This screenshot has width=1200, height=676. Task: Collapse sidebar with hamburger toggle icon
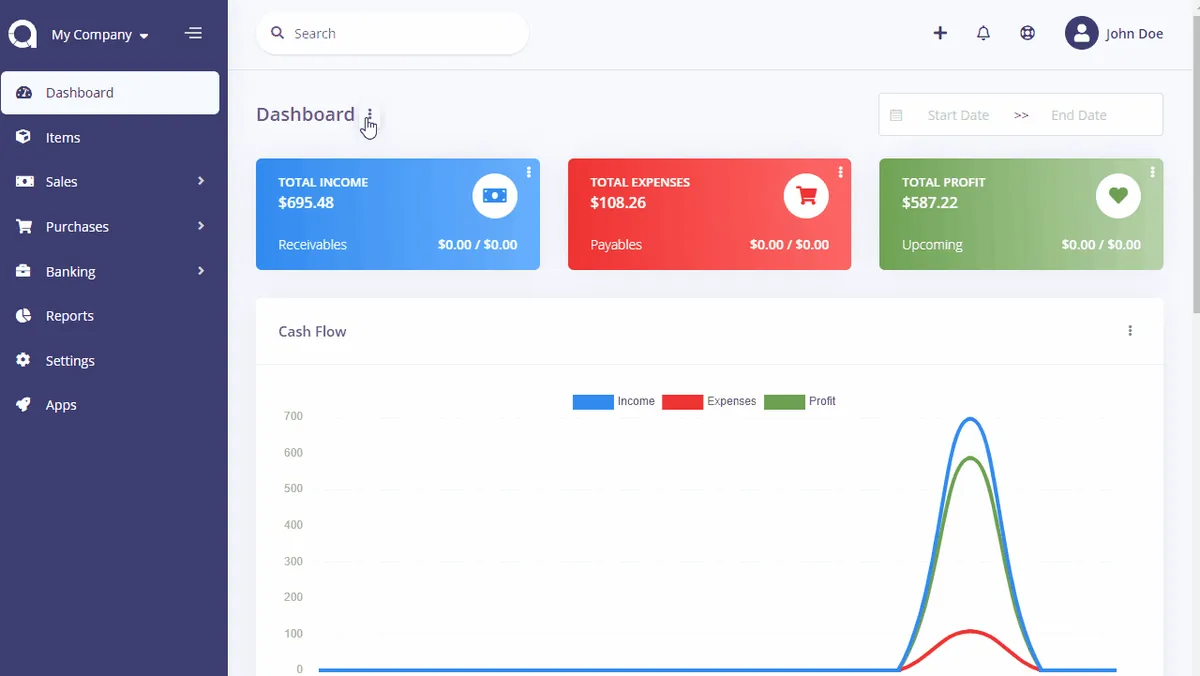point(194,34)
